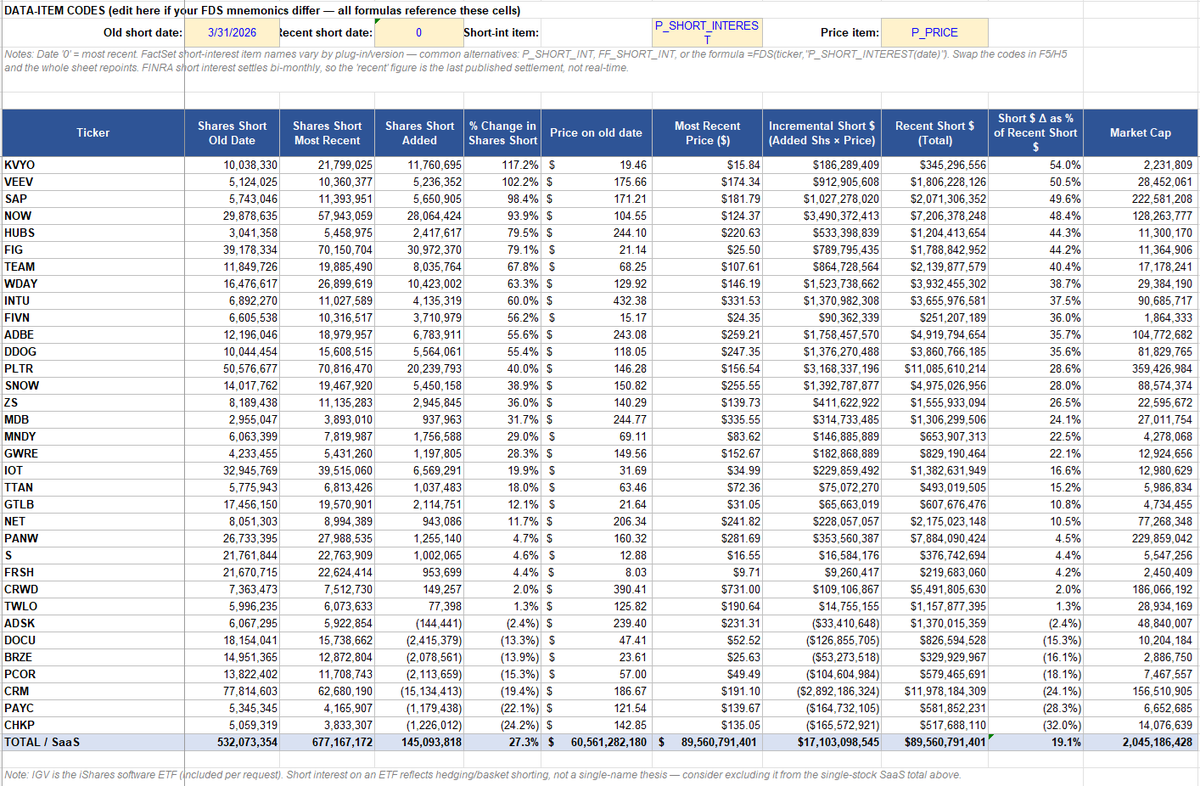The width and height of the screenshot is (1200, 786).
Task: Select the HUBS ticker cell
Action: click(x=93, y=233)
